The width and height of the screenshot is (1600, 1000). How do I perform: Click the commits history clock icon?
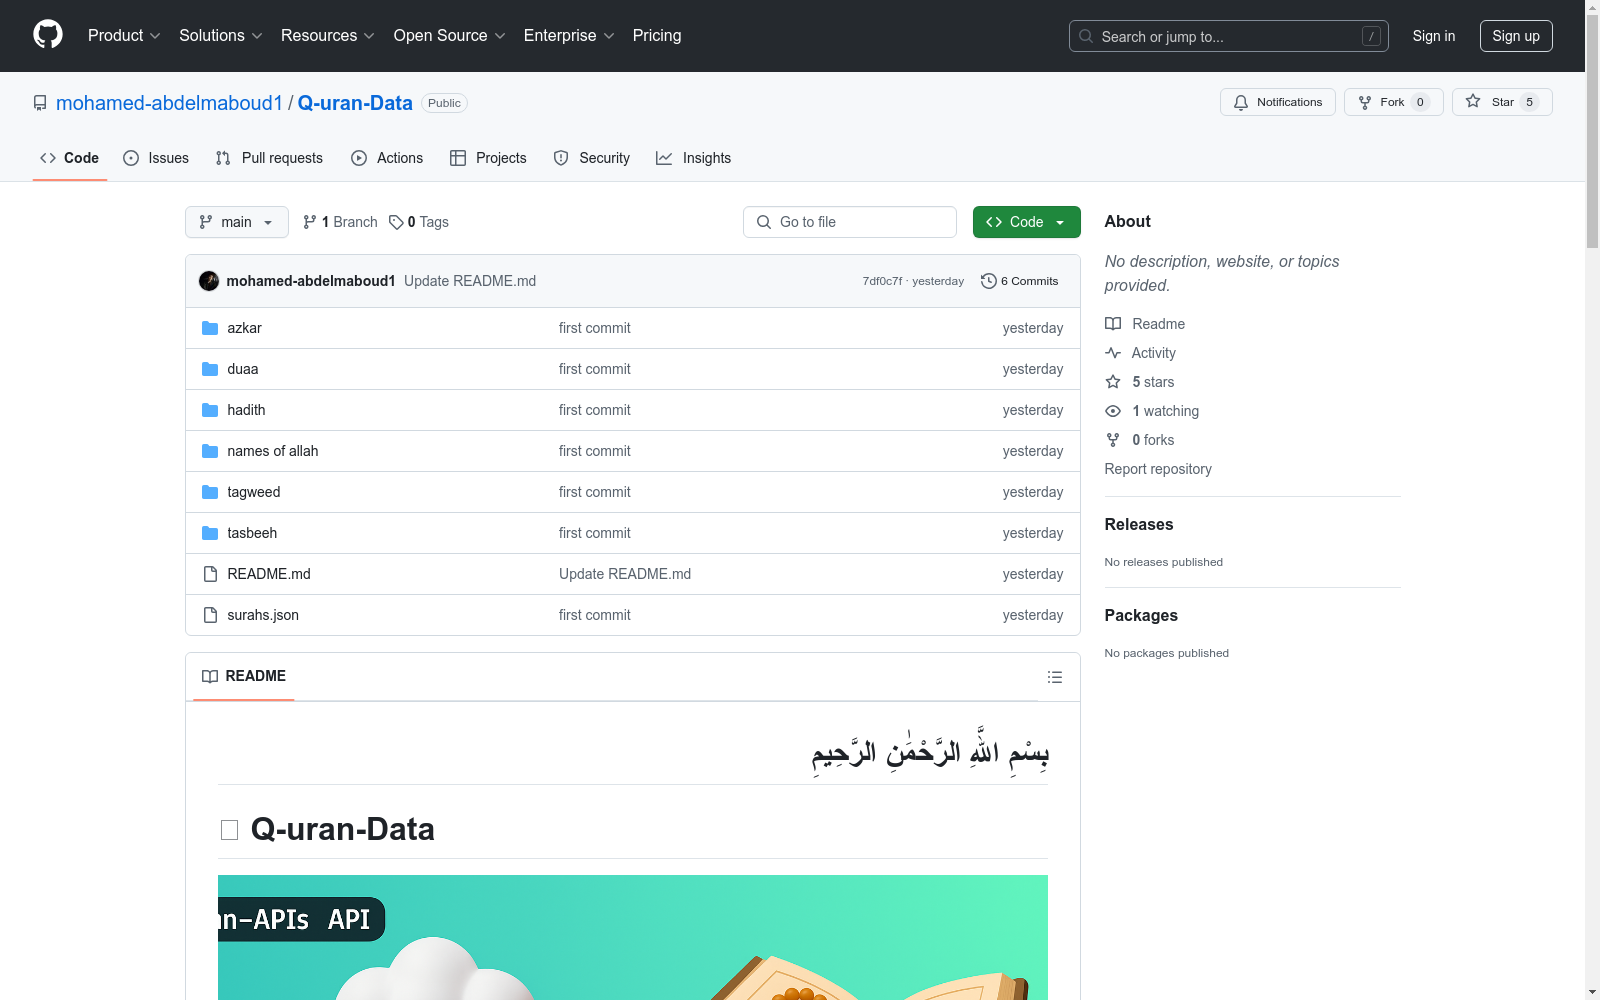989,281
